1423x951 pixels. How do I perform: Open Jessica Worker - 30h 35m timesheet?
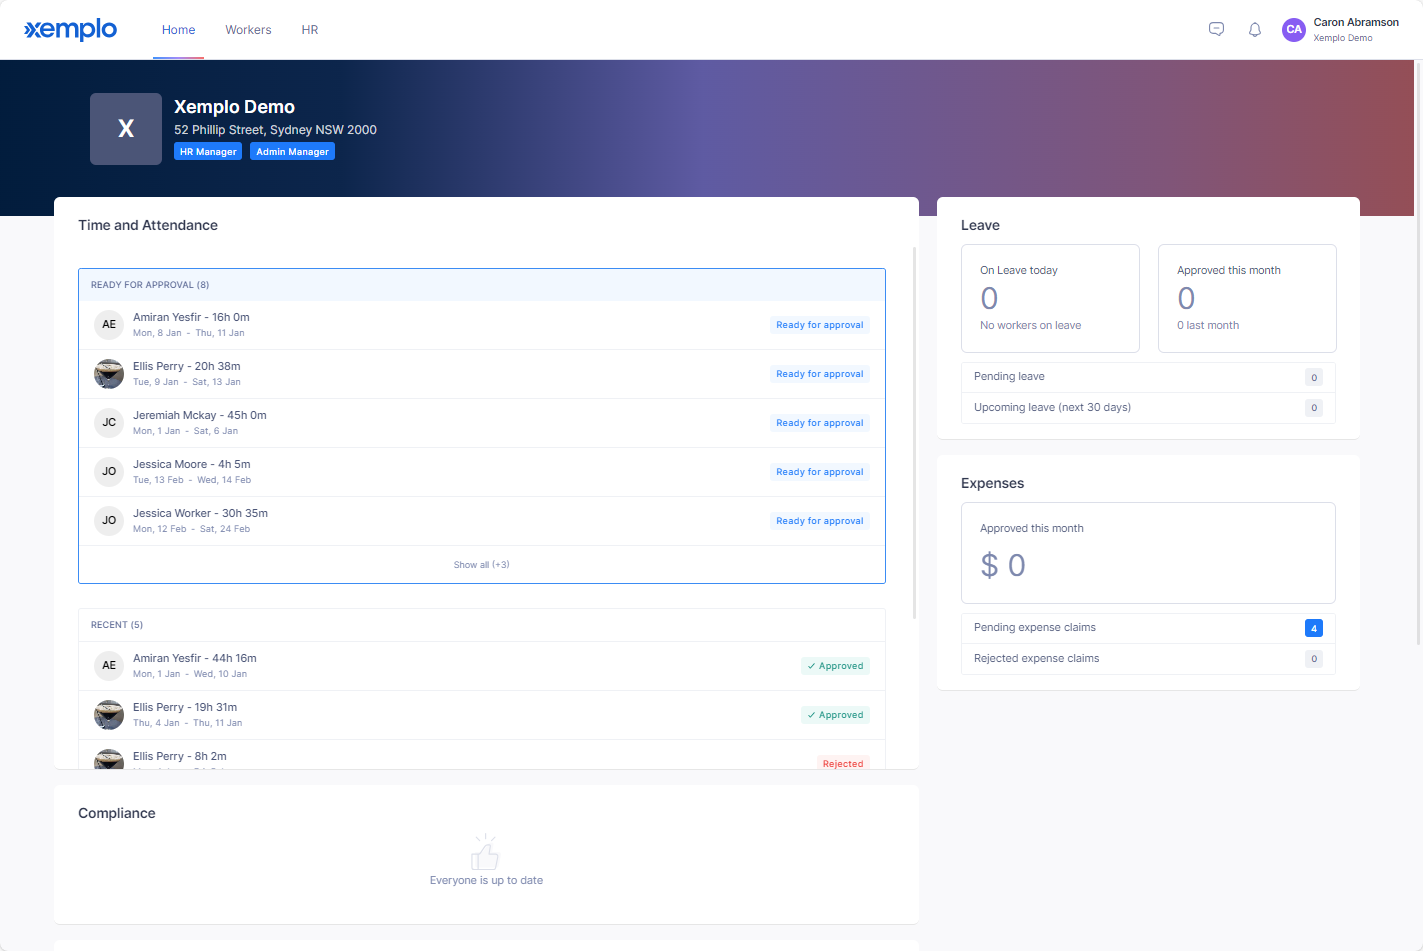[x=482, y=521]
